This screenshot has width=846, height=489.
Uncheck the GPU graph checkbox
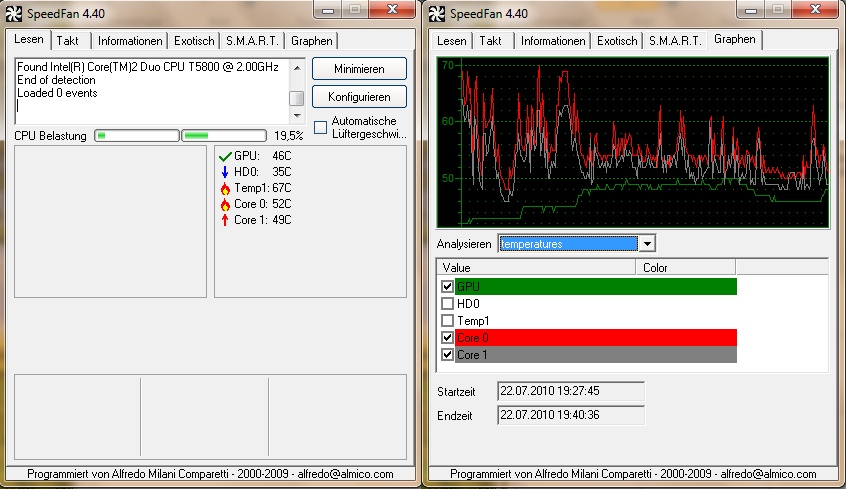point(447,287)
